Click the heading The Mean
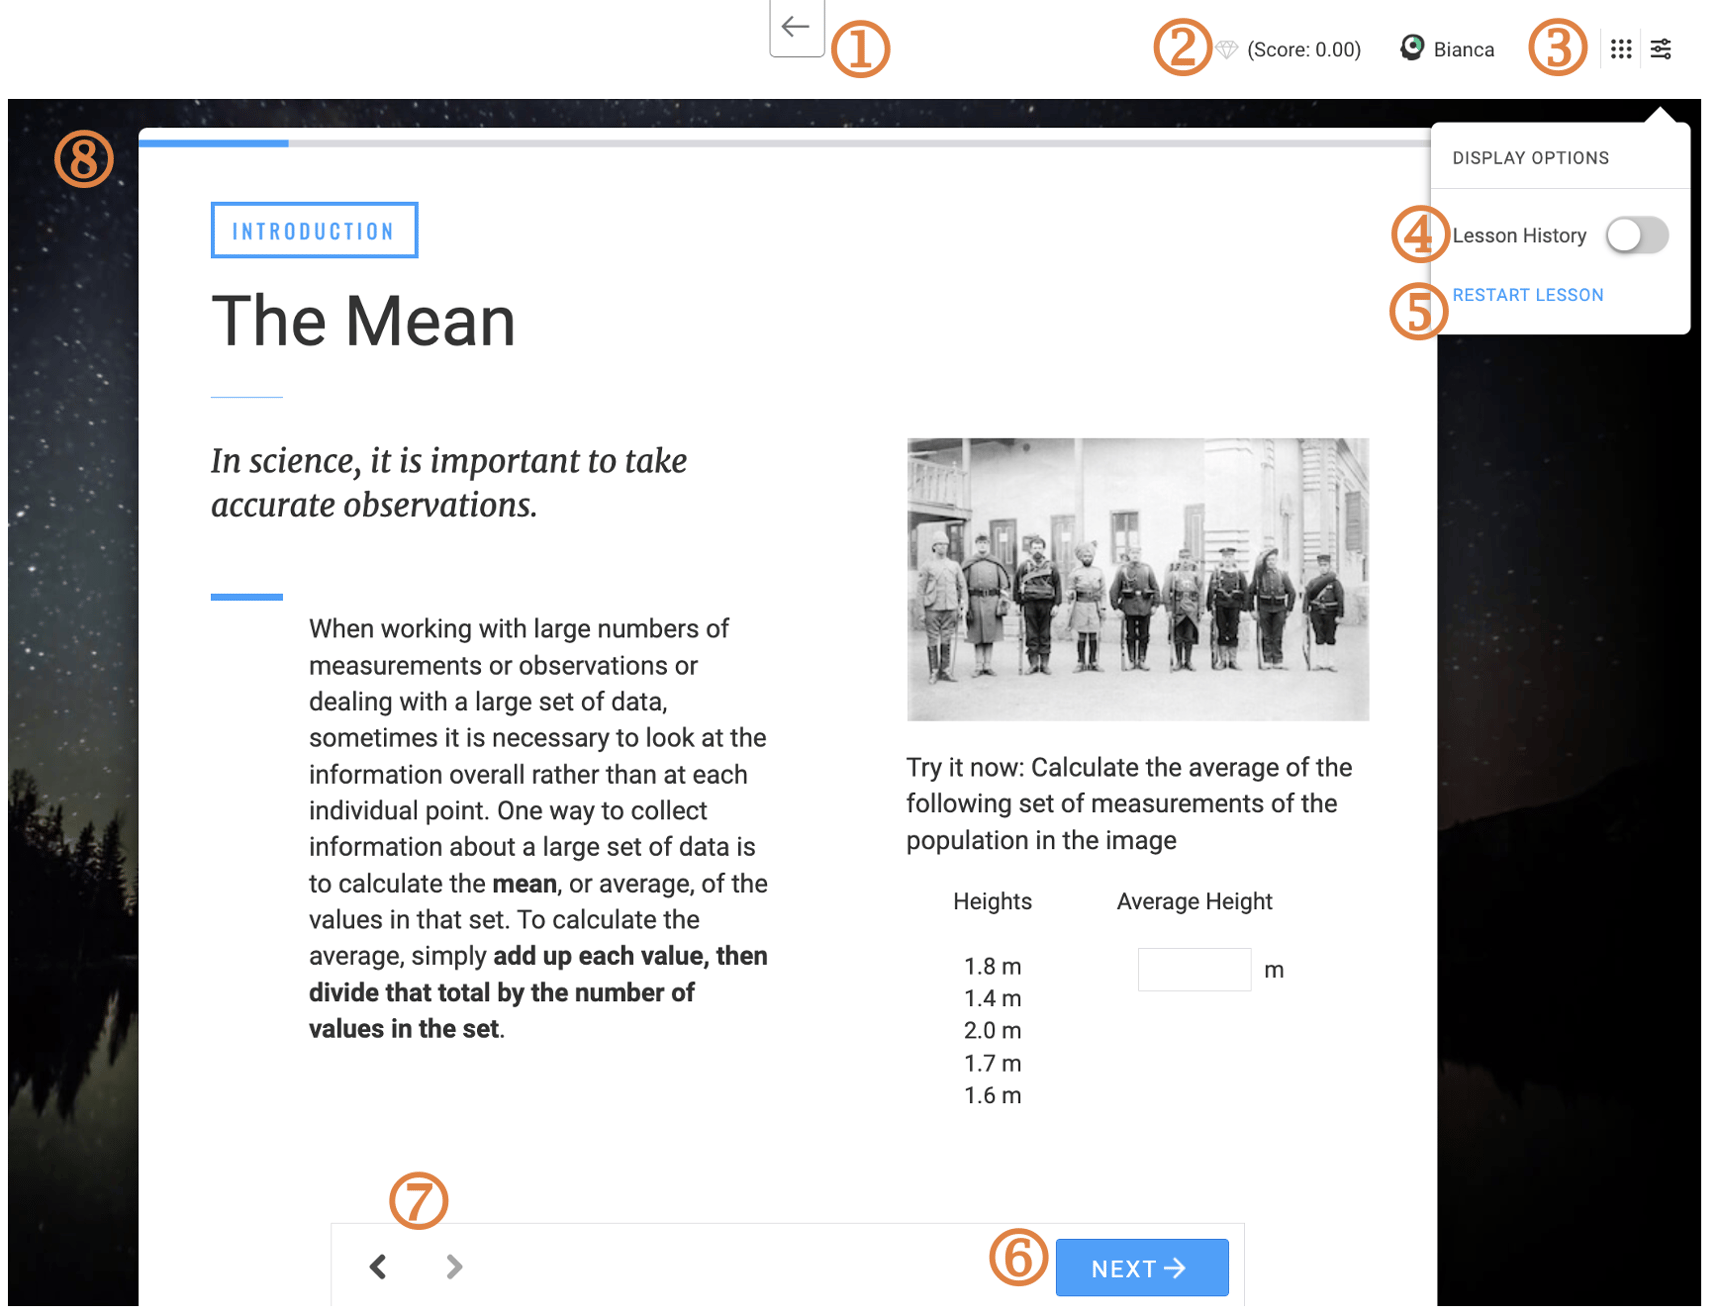This screenshot has width=1720, height=1314. tap(363, 320)
